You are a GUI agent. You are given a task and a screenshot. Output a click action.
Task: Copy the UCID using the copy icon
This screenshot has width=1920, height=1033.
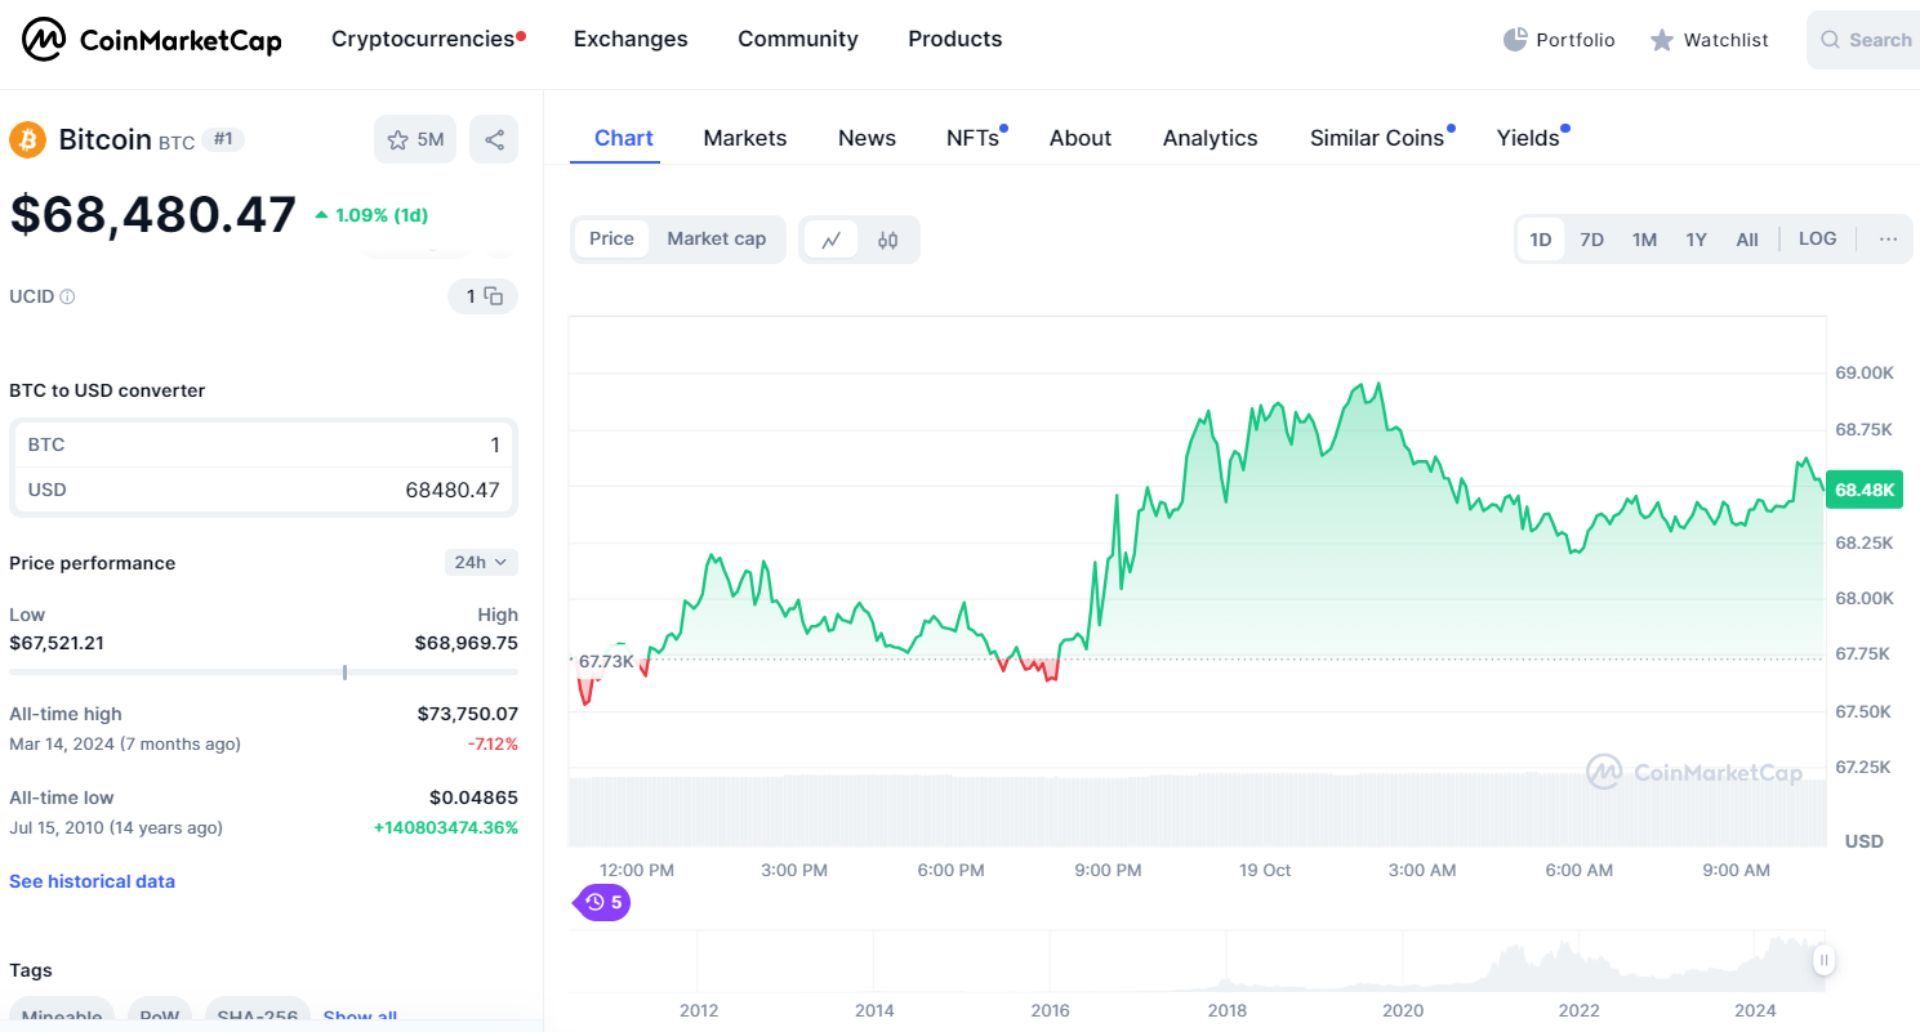tap(494, 296)
